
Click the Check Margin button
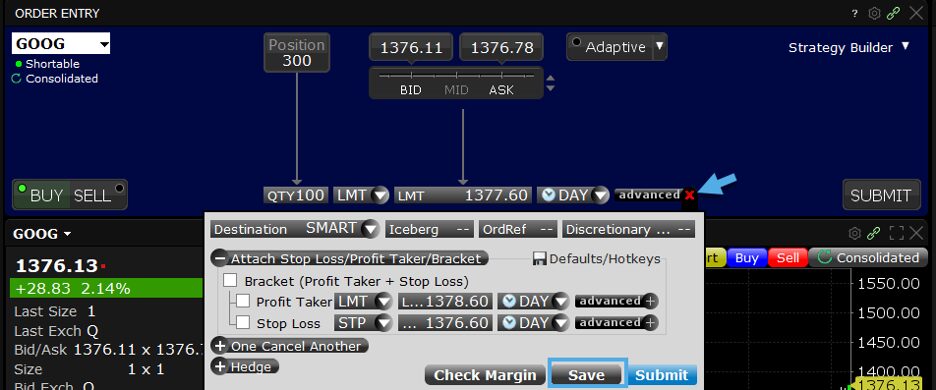coord(485,375)
